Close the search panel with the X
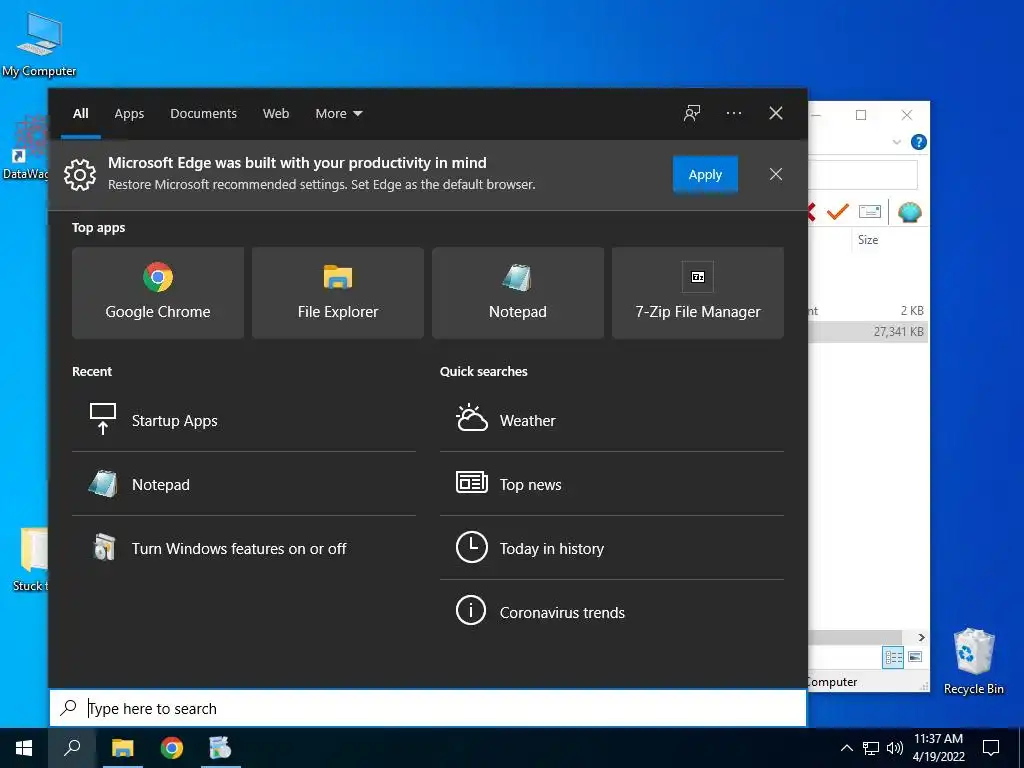 point(776,113)
